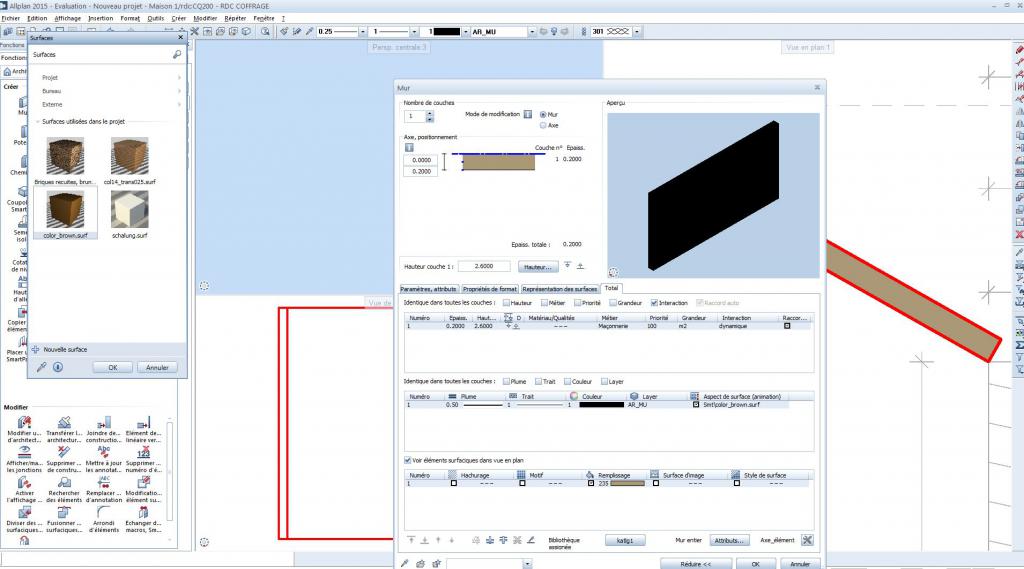Click eyedropper icon at Mur dialog bottom

pos(405,563)
